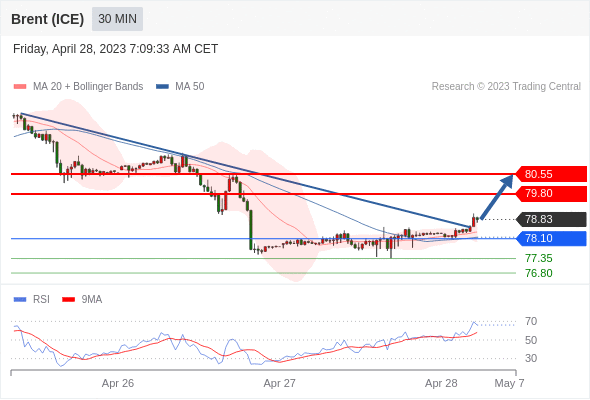Click the 9MA red legend swatch
Viewport: 590px width, 400px height.
coord(68,300)
